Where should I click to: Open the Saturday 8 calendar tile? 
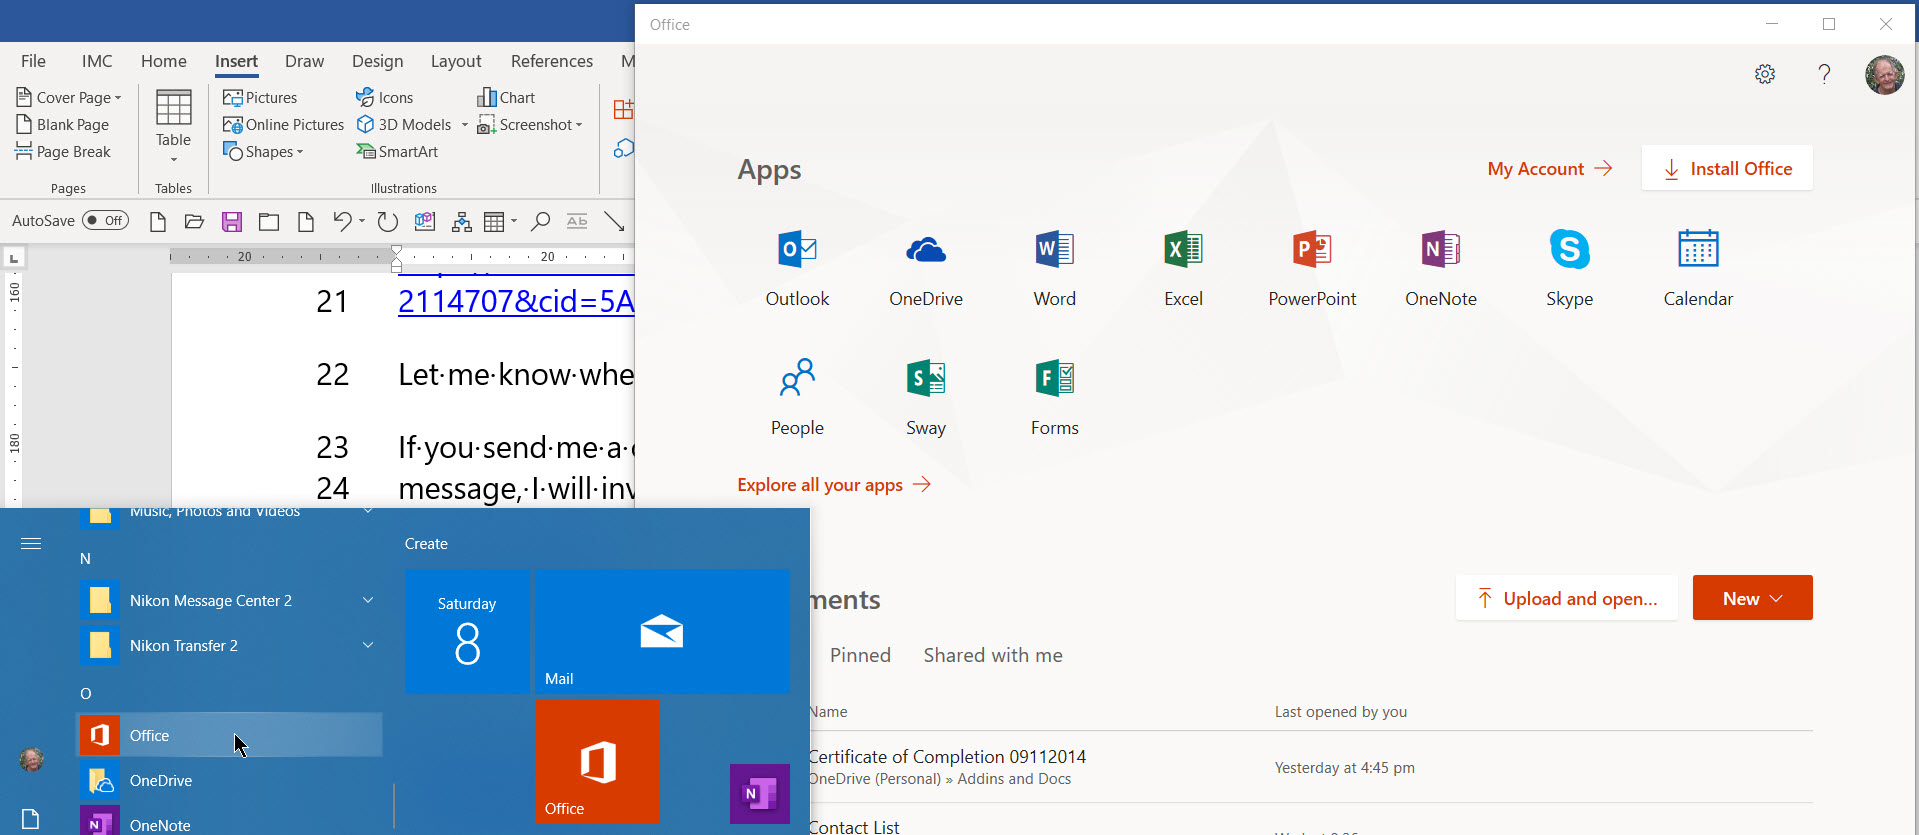click(x=467, y=632)
